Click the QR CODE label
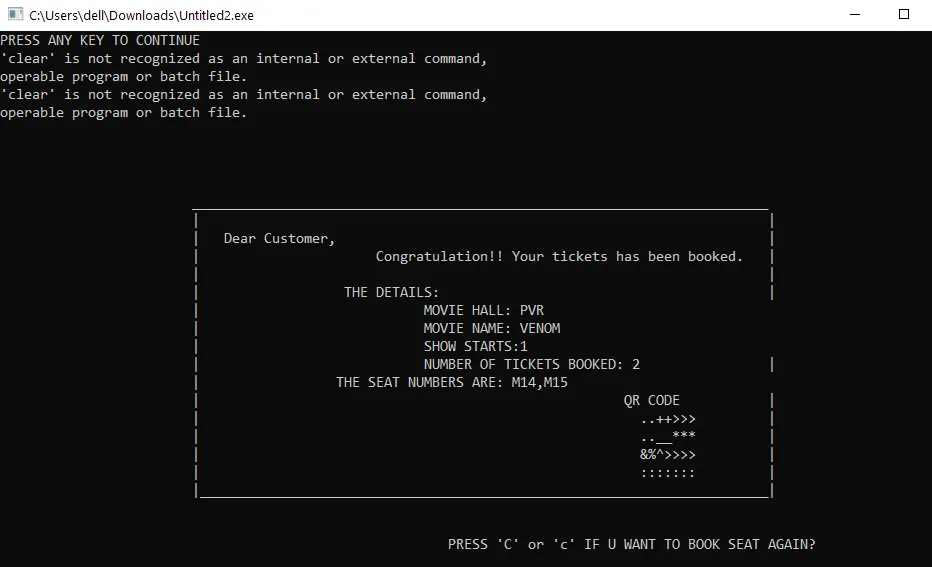The image size is (932, 567). click(x=651, y=401)
